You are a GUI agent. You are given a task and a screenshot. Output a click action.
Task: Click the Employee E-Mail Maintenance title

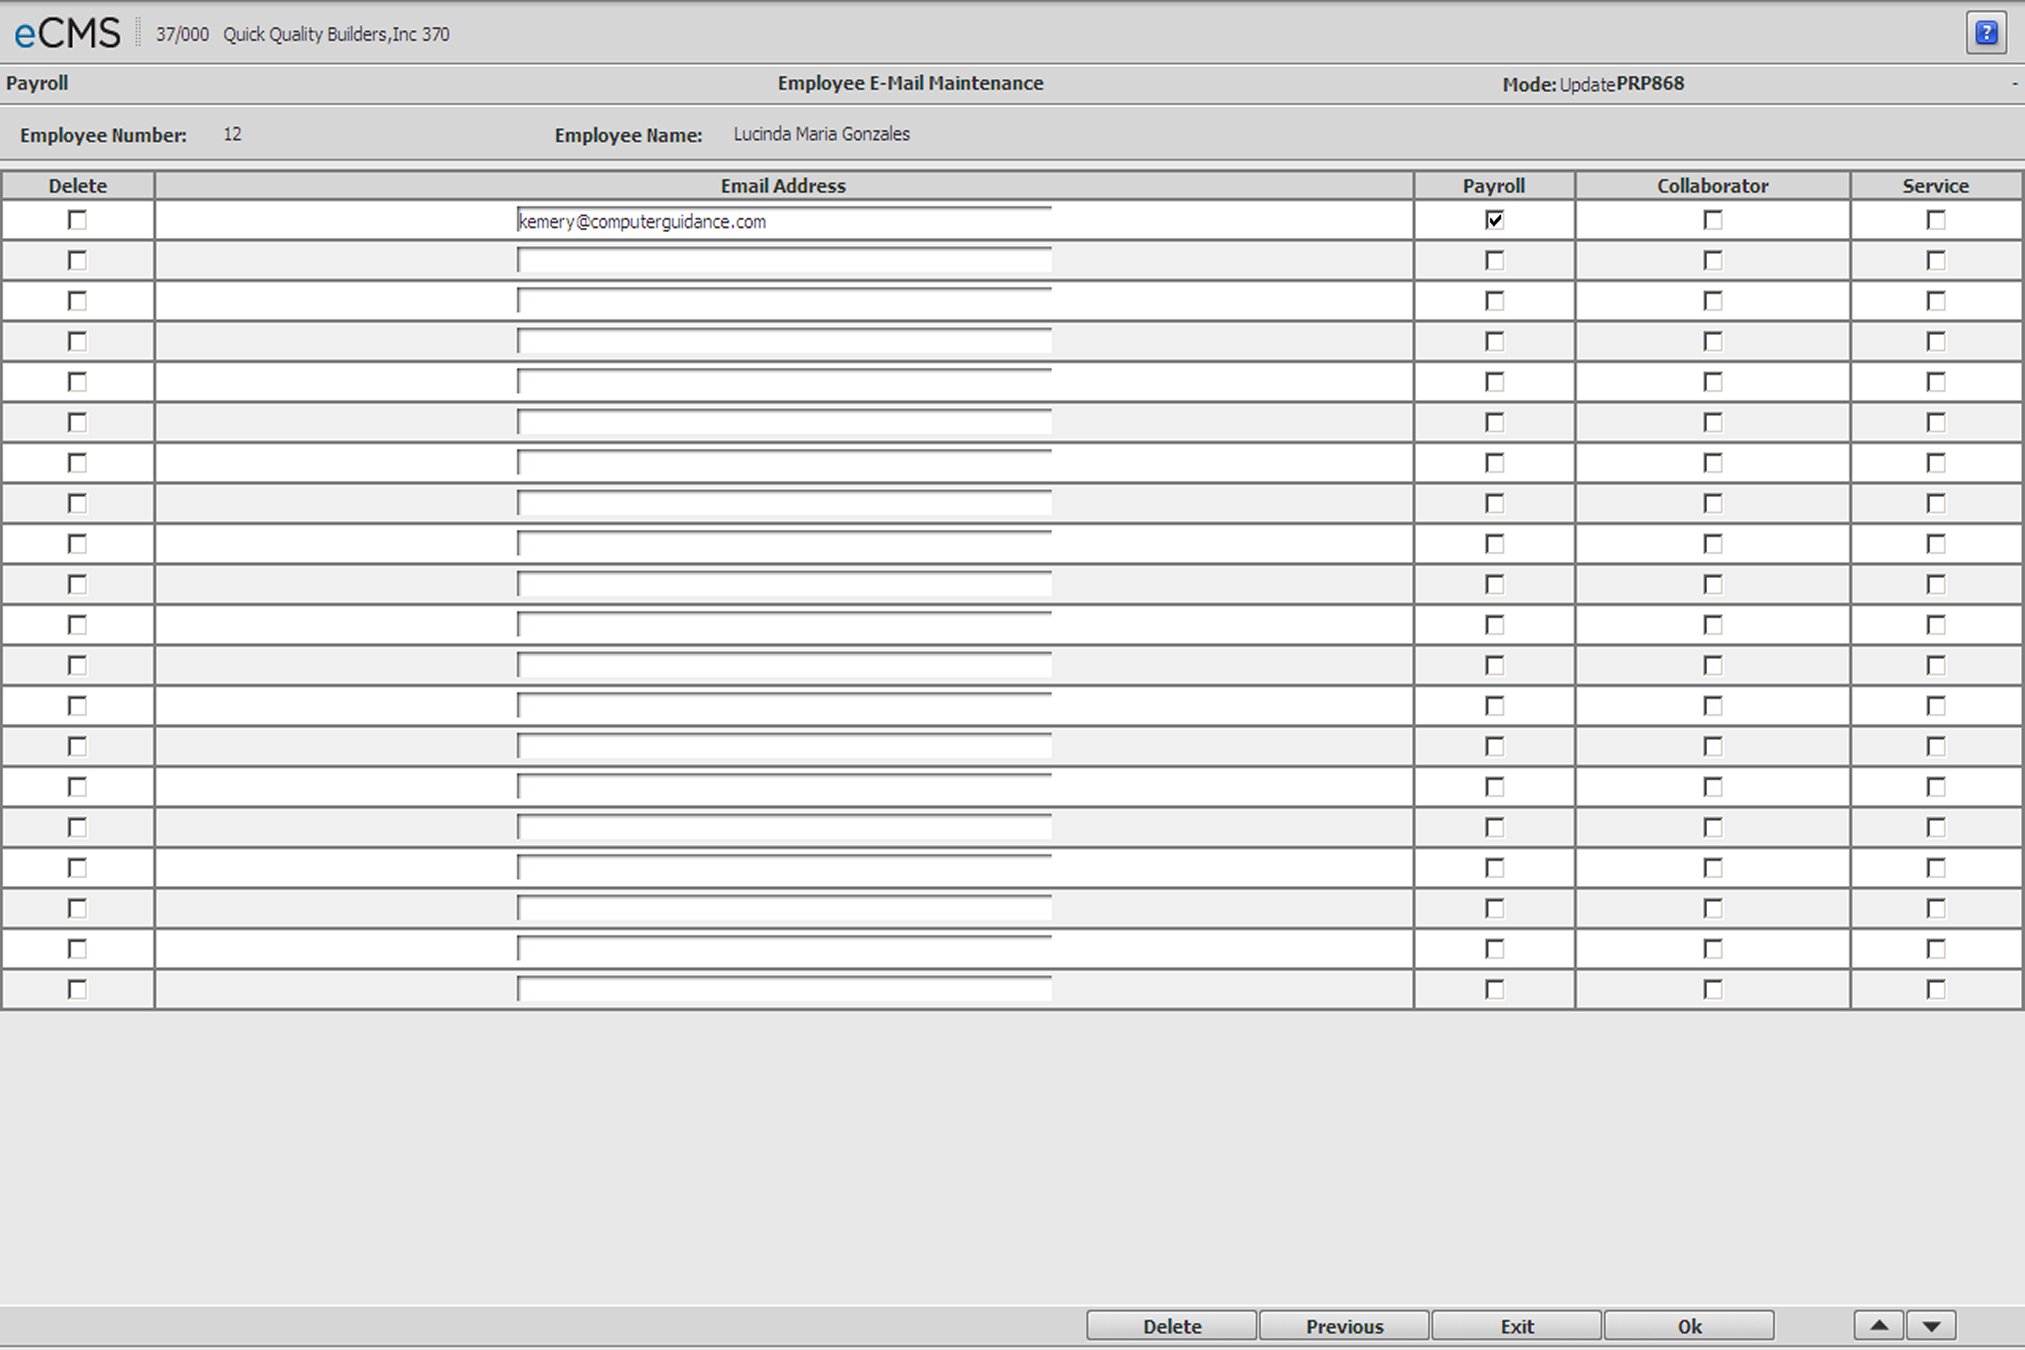pos(910,83)
